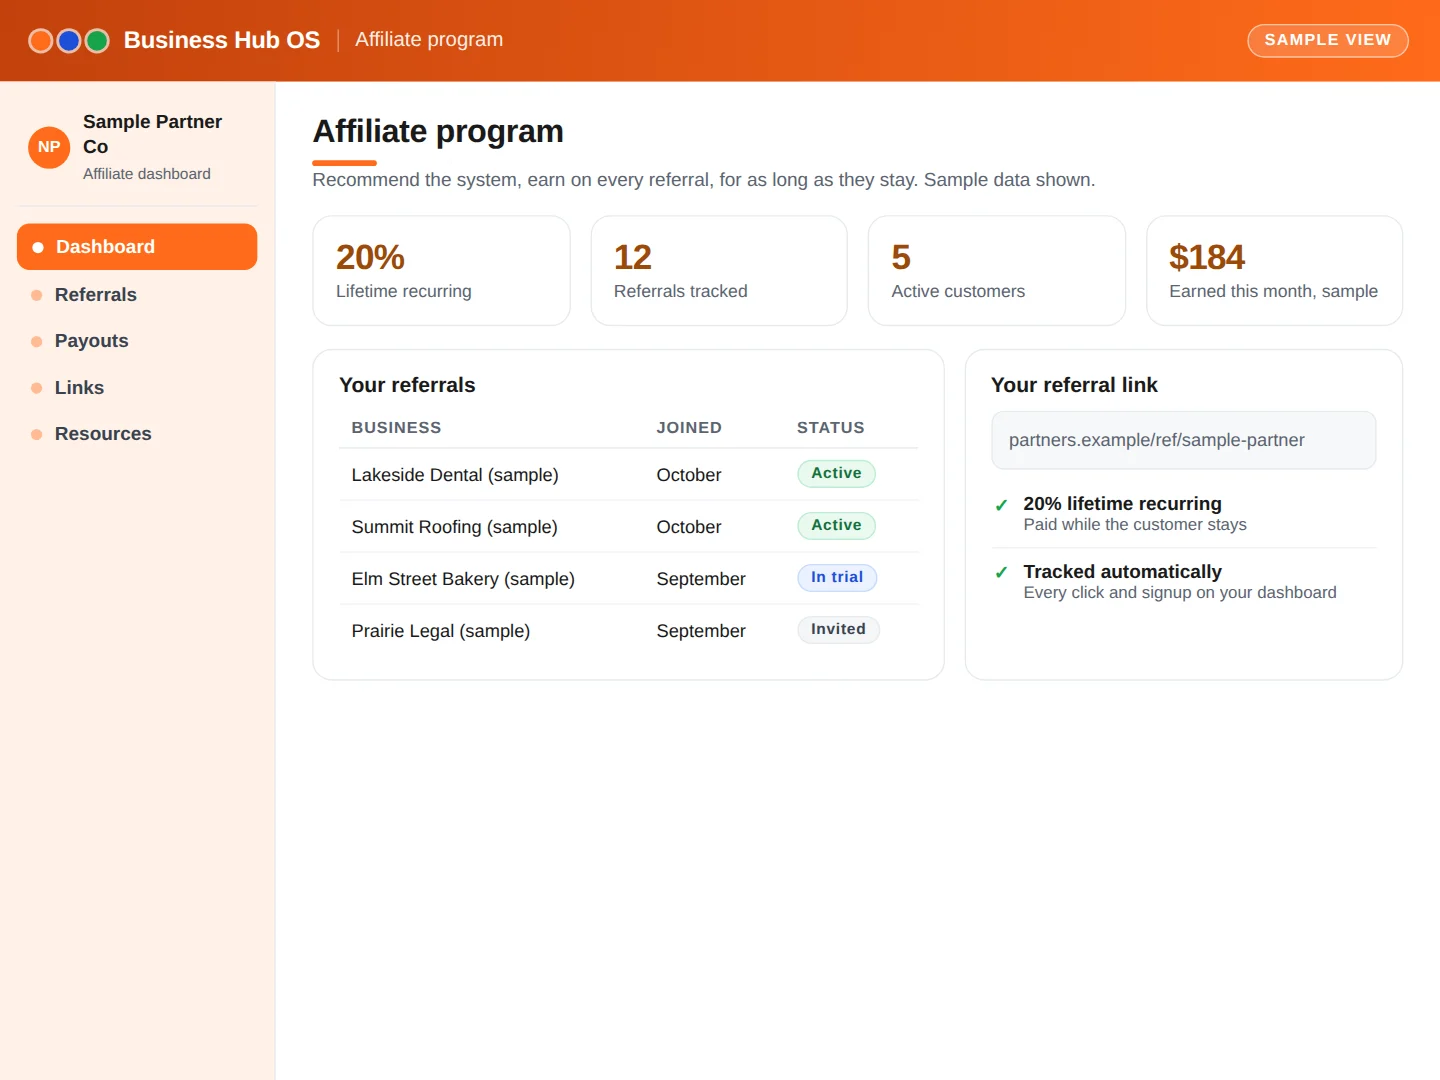This screenshot has width=1440, height=1080.
Task: Select the 20% Lifetime recurring card
Action: 441,271
